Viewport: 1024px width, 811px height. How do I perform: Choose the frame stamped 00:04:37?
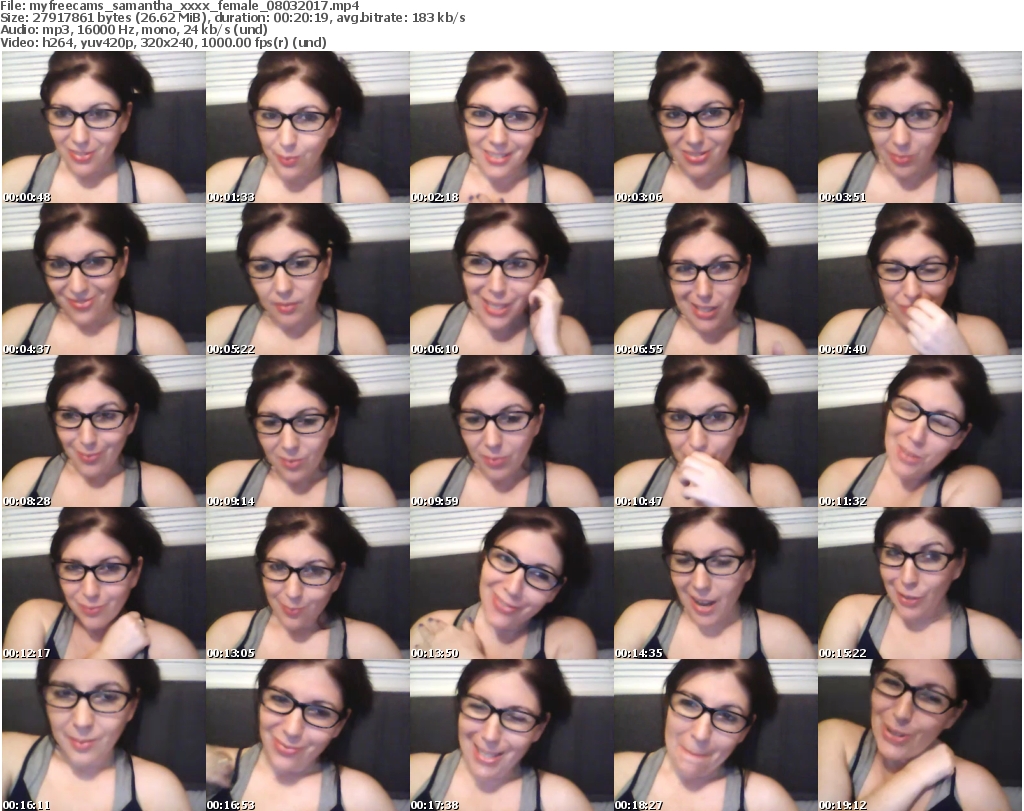[x=104, y=279]
